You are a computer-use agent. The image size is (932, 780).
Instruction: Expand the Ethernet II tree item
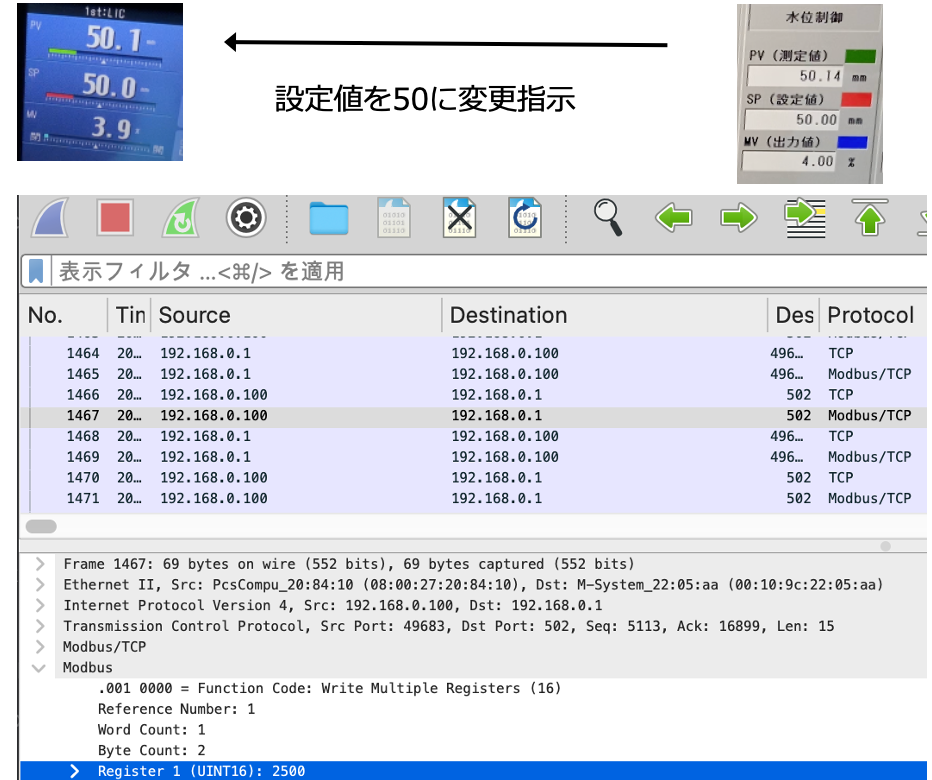pyautogui.click(x=40, y=585)
